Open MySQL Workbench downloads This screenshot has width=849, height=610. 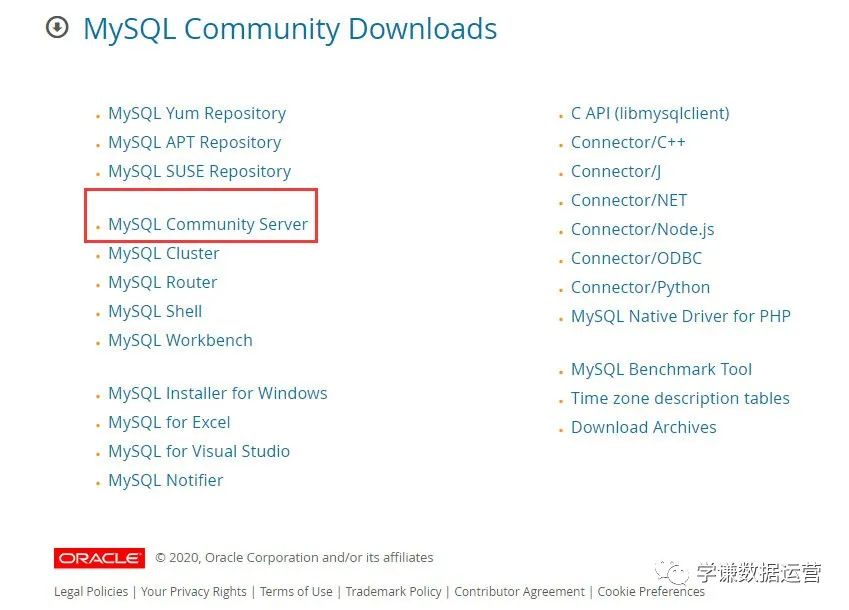click(180, 340)
